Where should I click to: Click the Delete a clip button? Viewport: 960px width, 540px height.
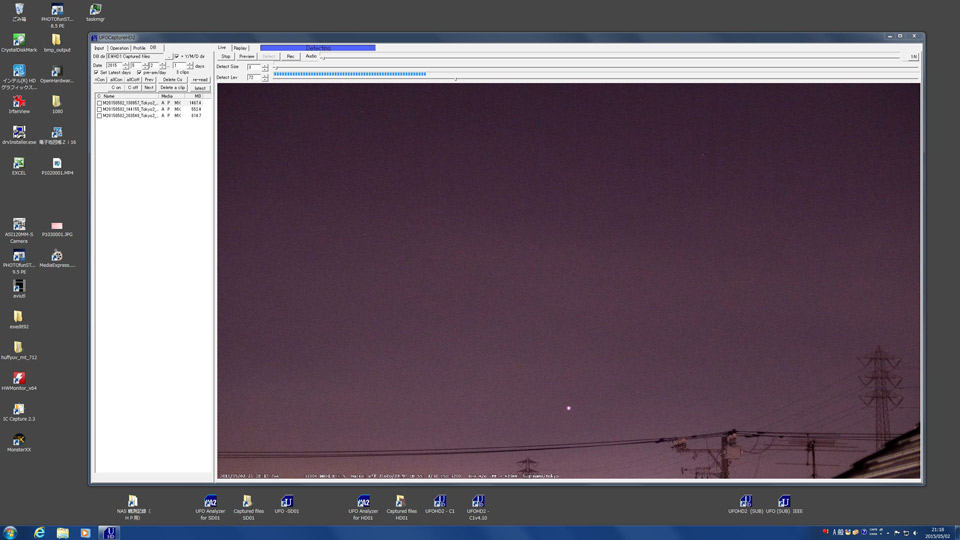click(173, 88)
